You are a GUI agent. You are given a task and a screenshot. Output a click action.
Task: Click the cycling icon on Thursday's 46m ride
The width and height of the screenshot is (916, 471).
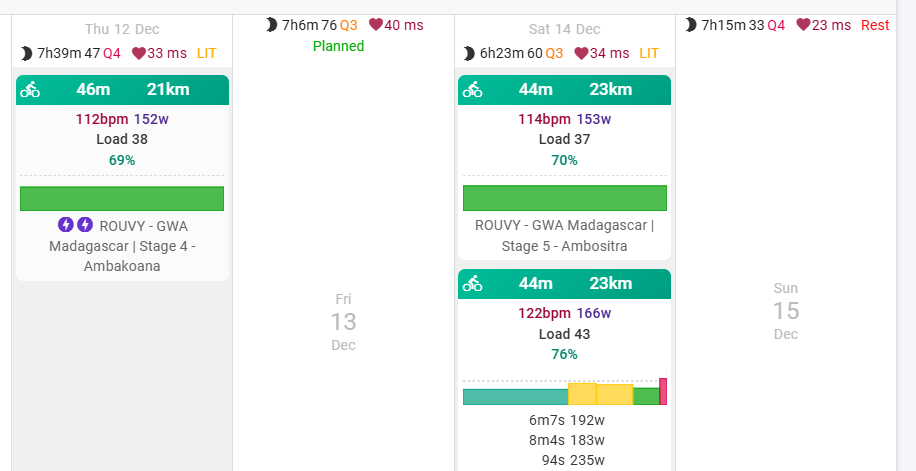point(30,90)
